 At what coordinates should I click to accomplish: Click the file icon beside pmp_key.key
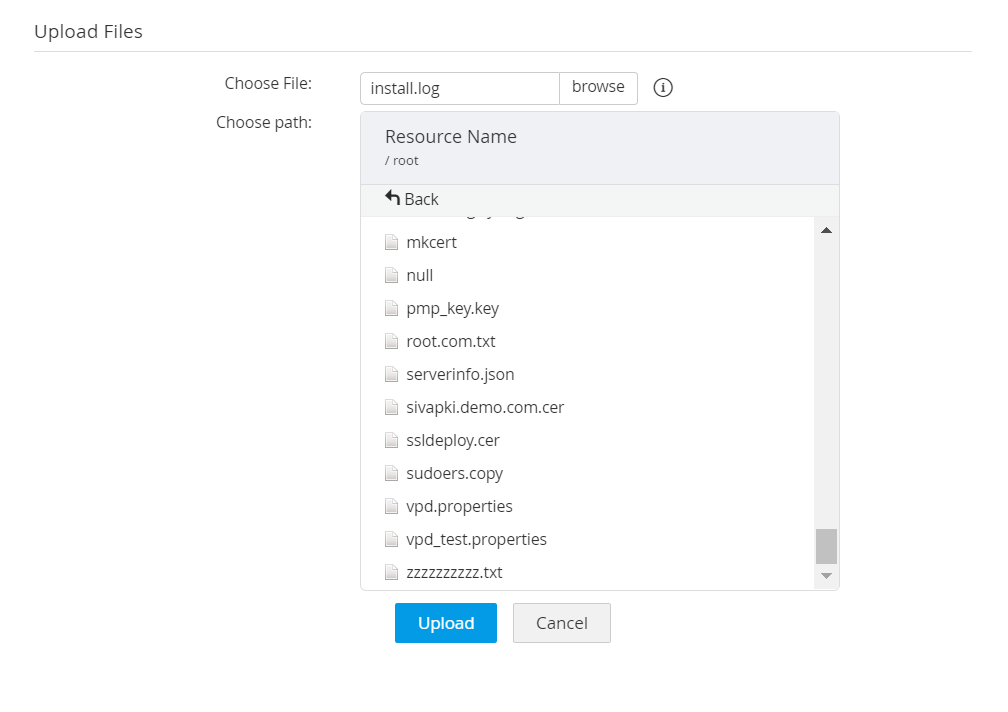point(392,308)
